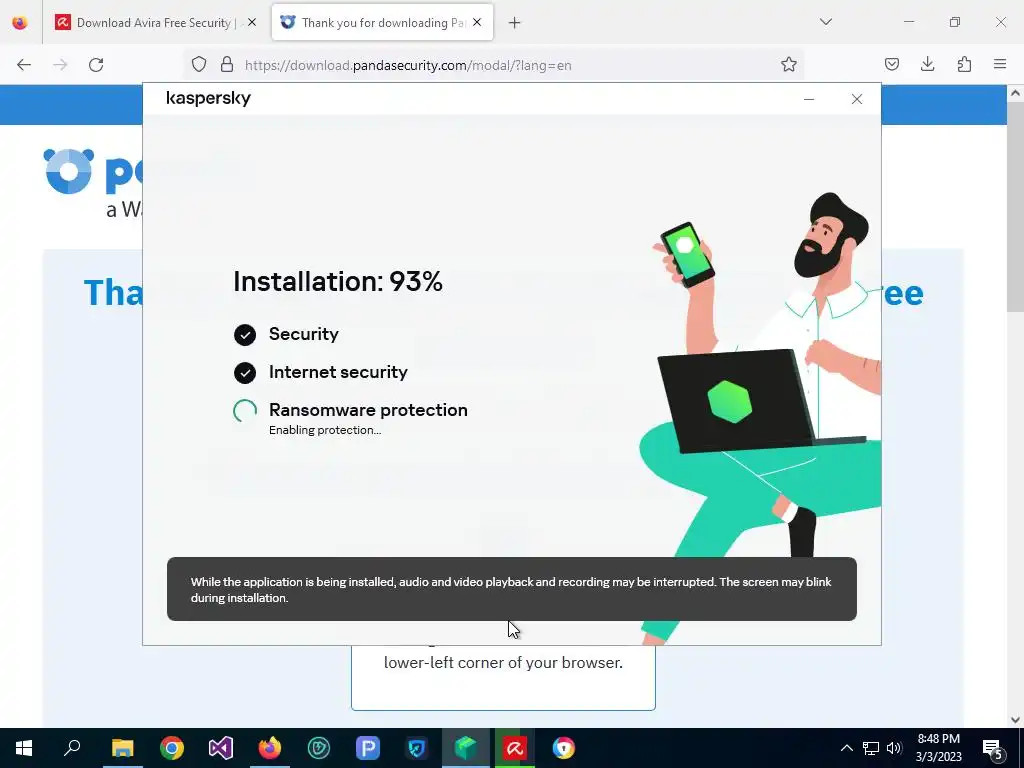Switch to the Download Avira Free Security tab
1024x768 pixels.
(x=157, y=23)
